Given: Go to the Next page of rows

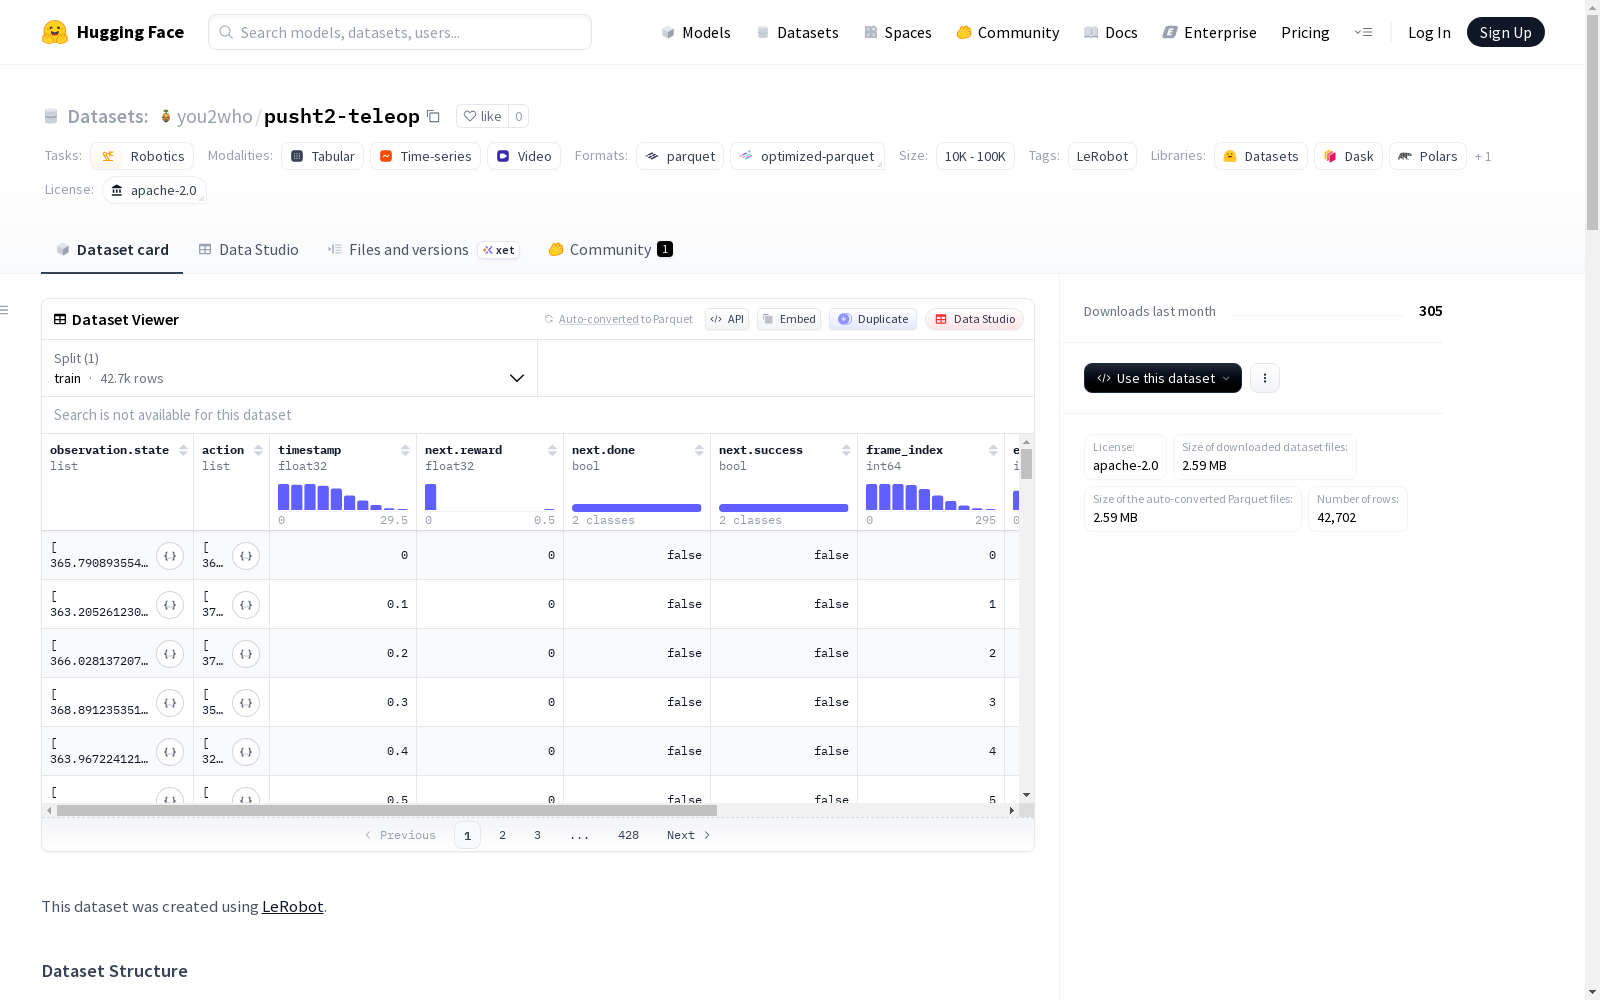Looking at the screenshot, I should [689, 835].
